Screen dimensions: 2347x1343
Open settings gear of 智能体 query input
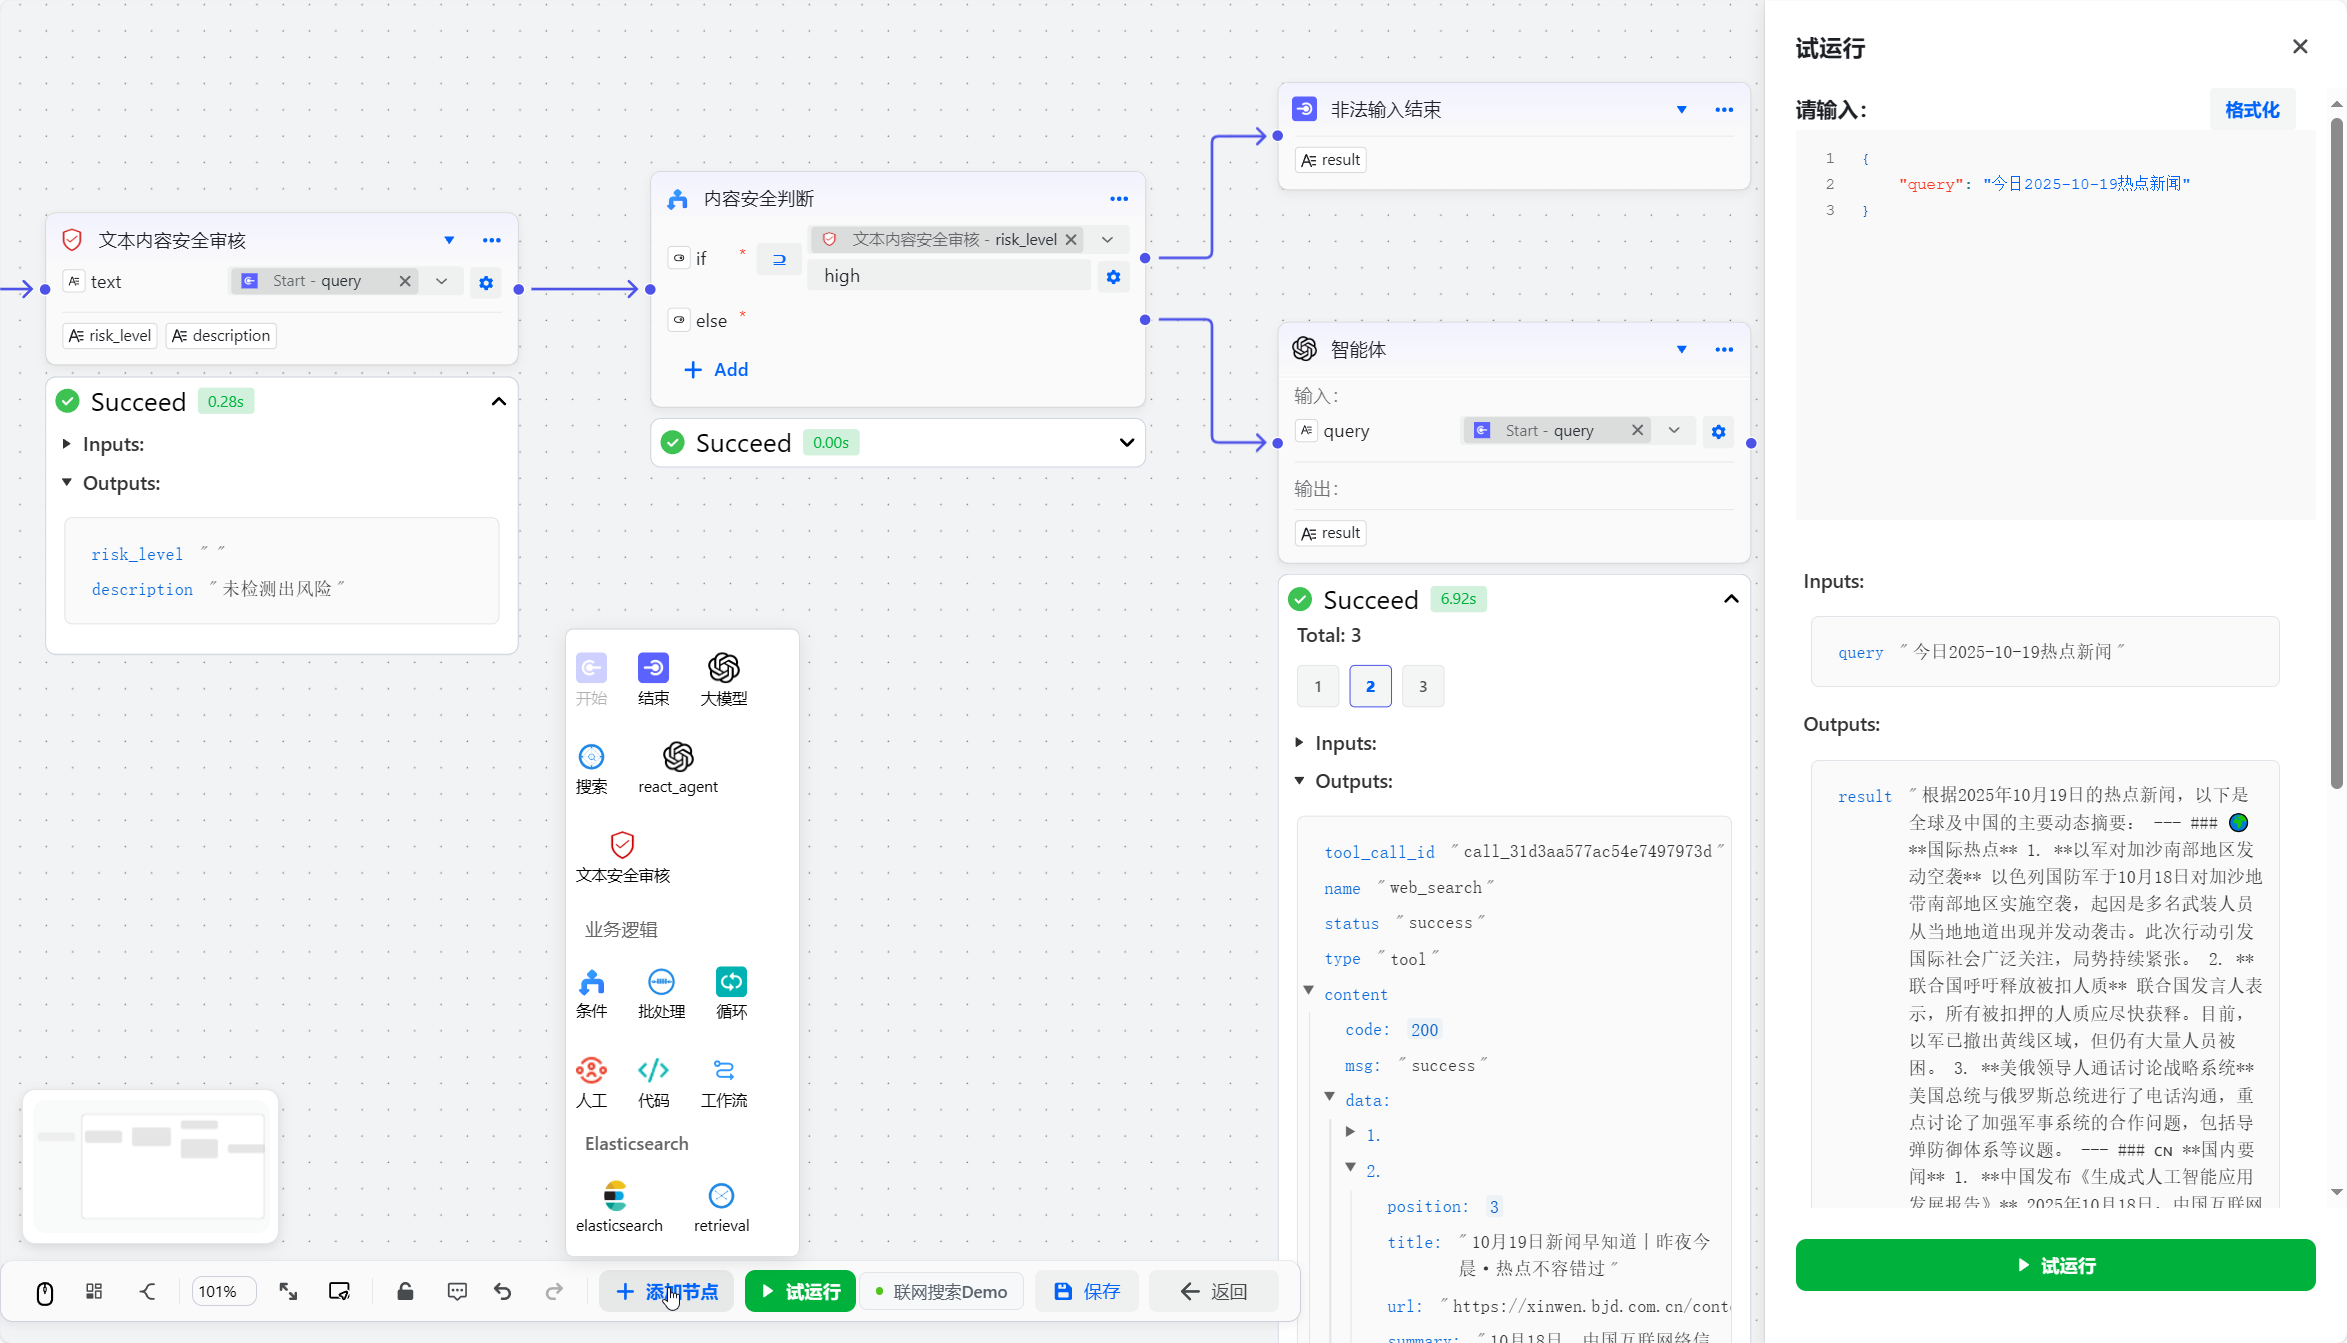tap(1718, 431)
